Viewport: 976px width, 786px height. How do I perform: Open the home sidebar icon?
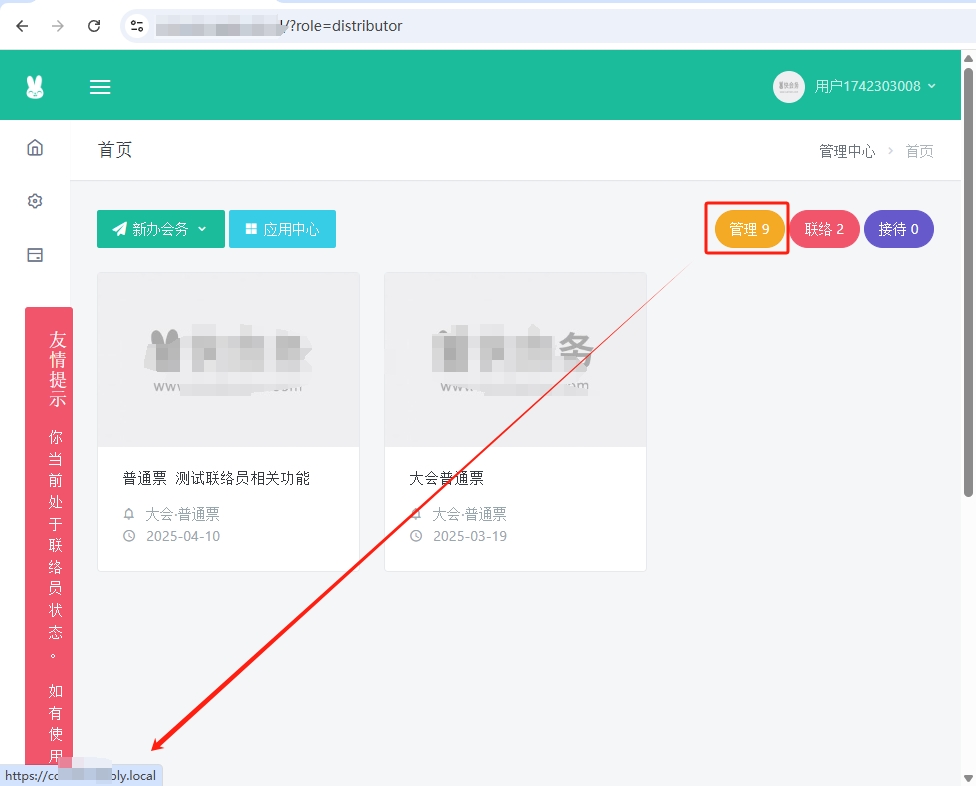coord(35,148)
